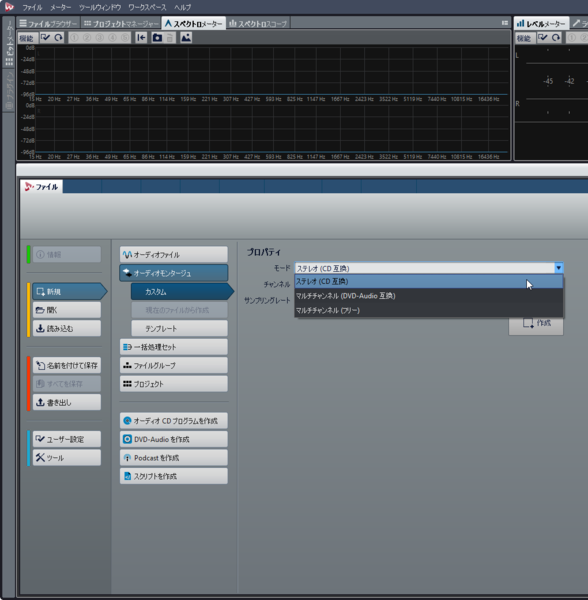Click the 作成 button

pyautogui.click(x=536, y=323)
